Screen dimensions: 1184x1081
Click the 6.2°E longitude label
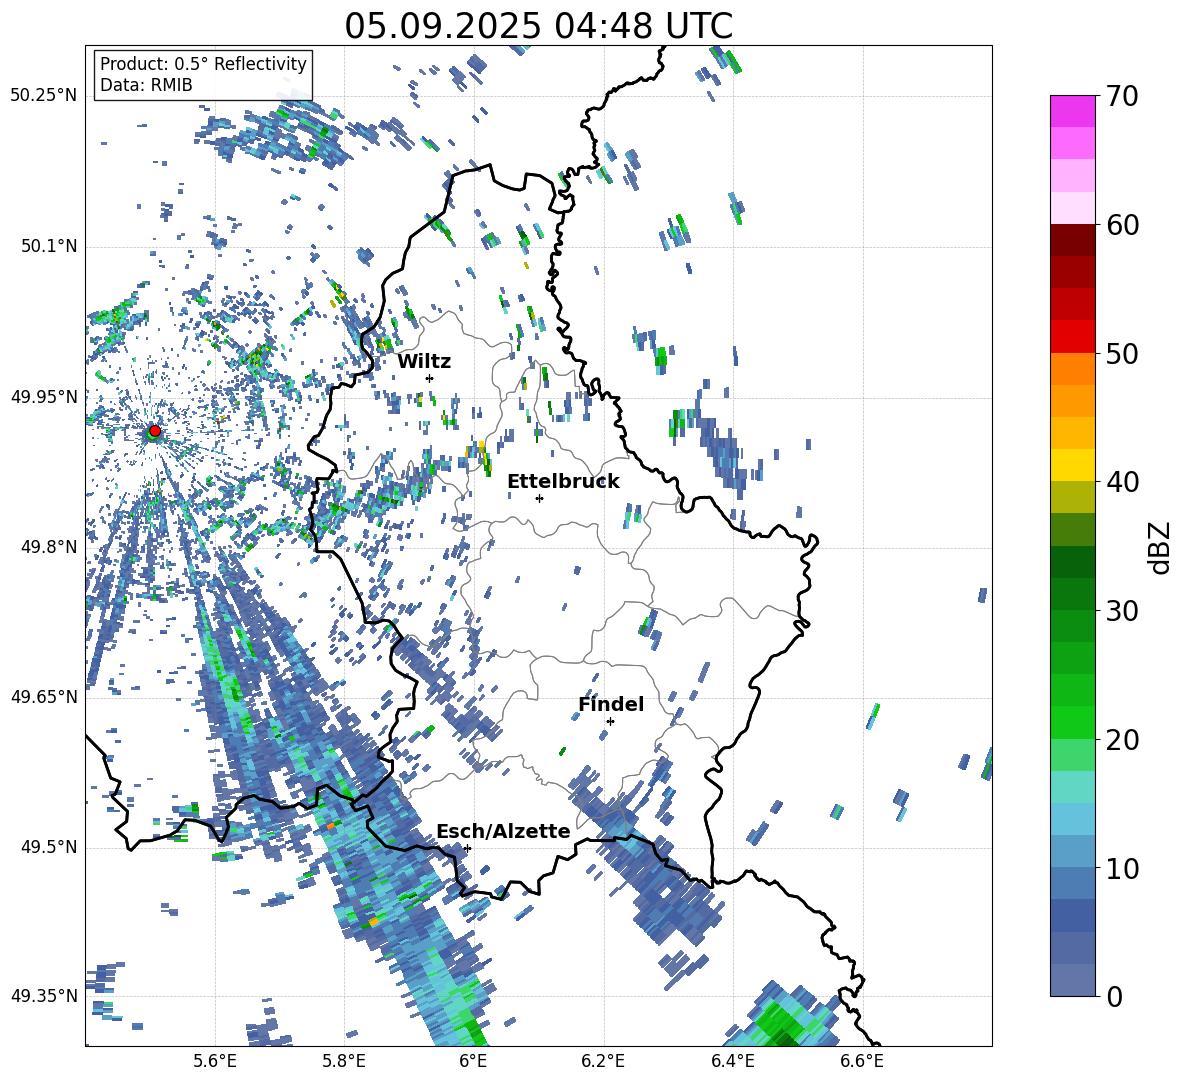(603, 1061)
